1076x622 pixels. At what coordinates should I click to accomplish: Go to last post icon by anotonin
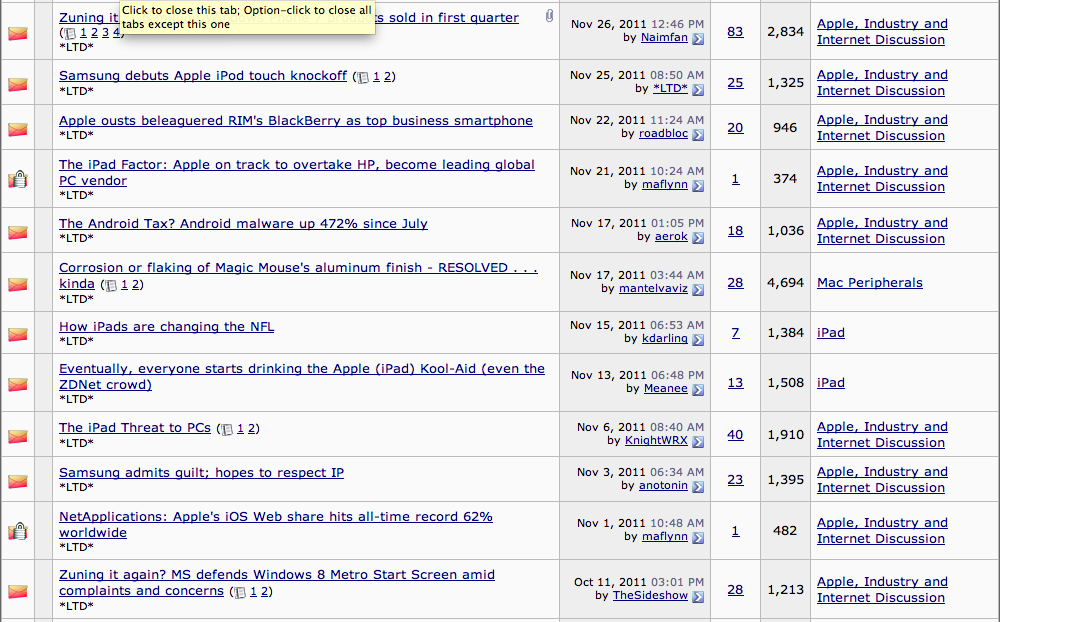pos(698,487)
